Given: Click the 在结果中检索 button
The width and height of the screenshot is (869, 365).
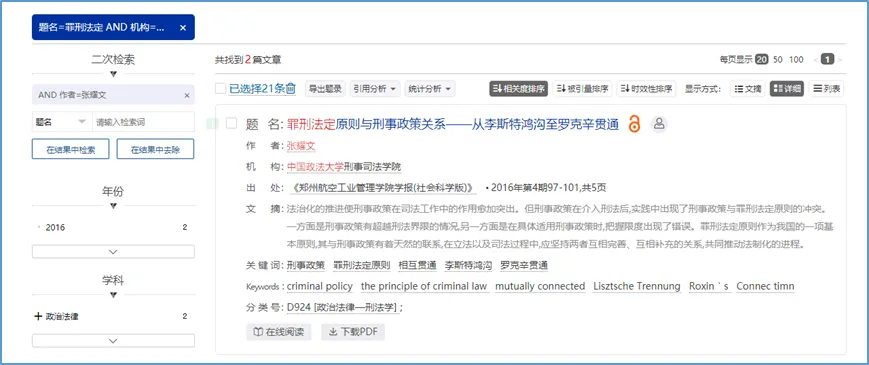Looking at the screenshot, I should (x=70, y=149).
